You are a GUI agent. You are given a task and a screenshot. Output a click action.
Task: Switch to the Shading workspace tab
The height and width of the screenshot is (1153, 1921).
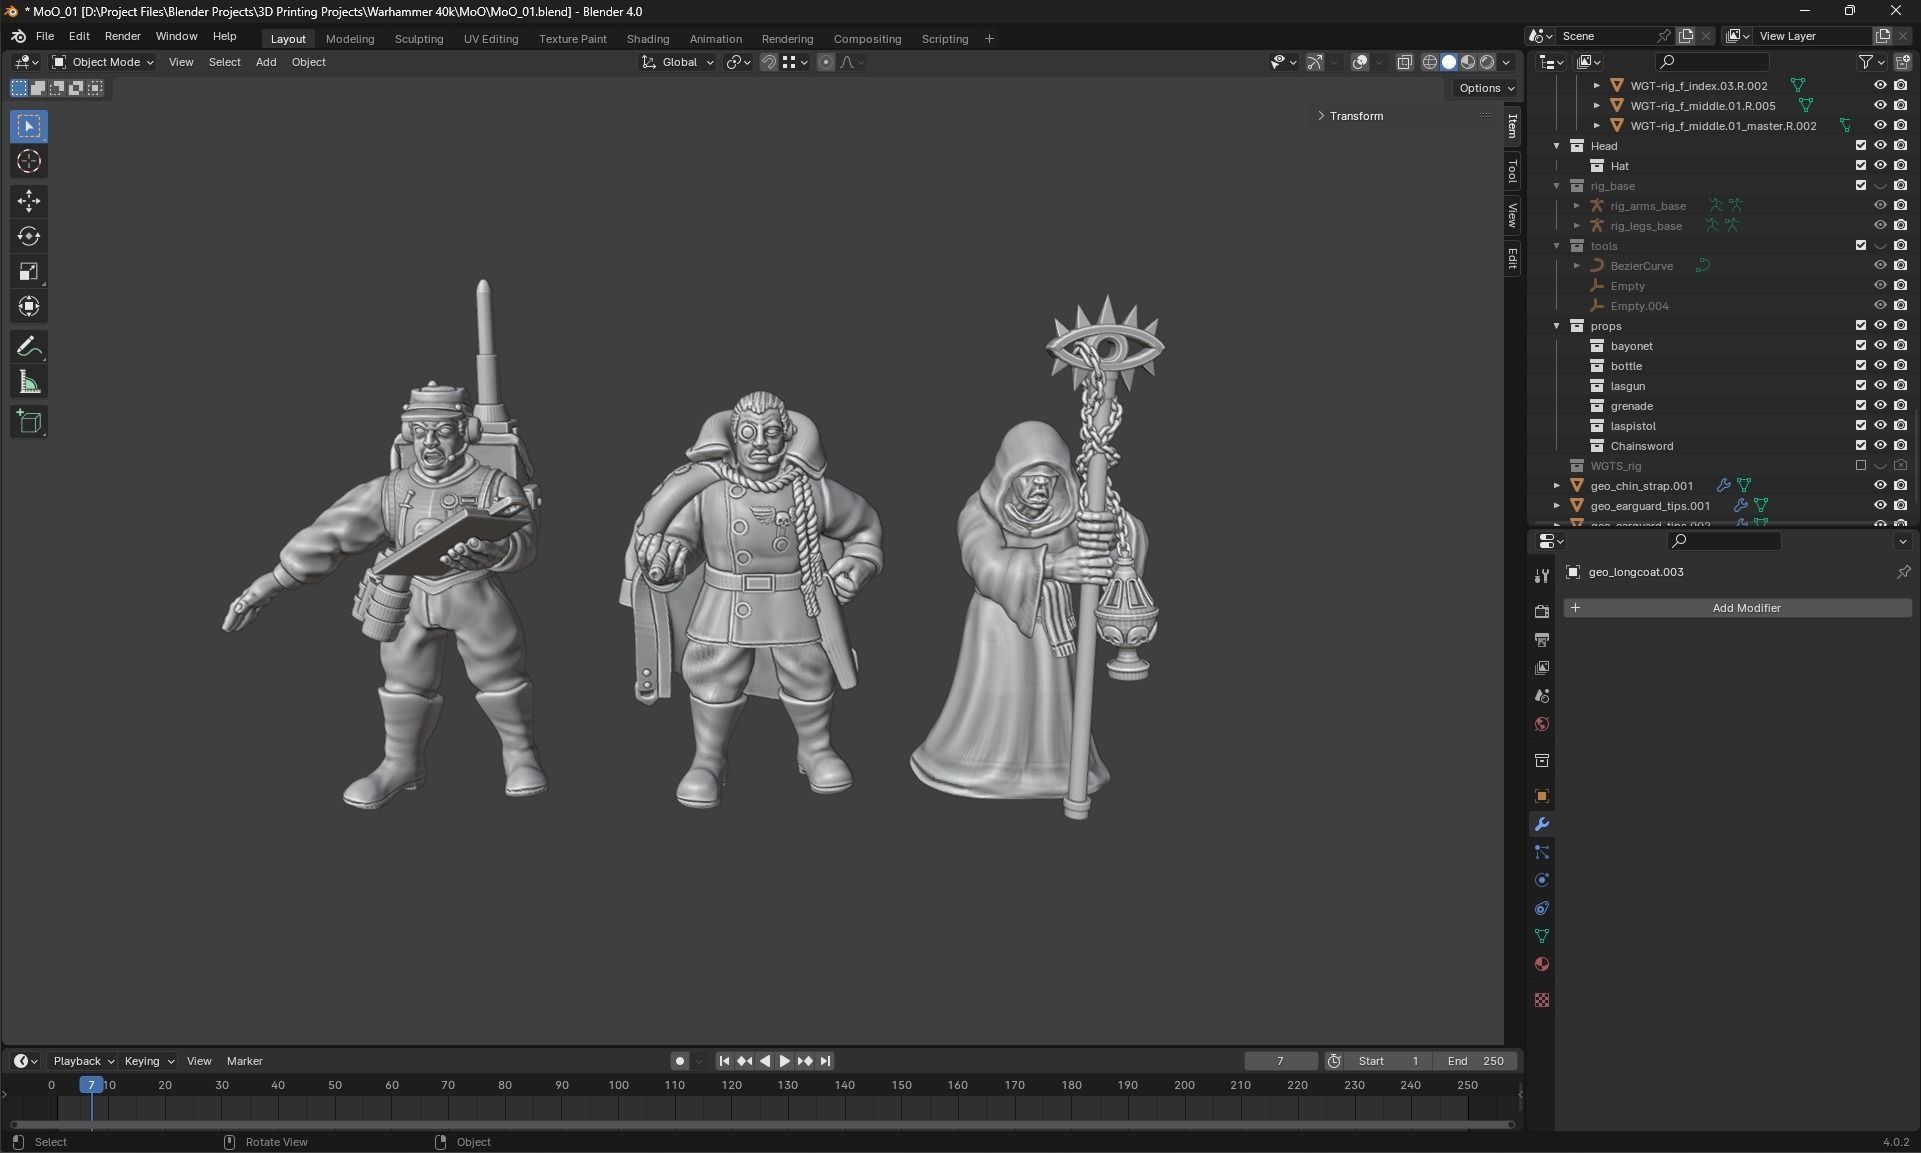(x=648, y=39)
